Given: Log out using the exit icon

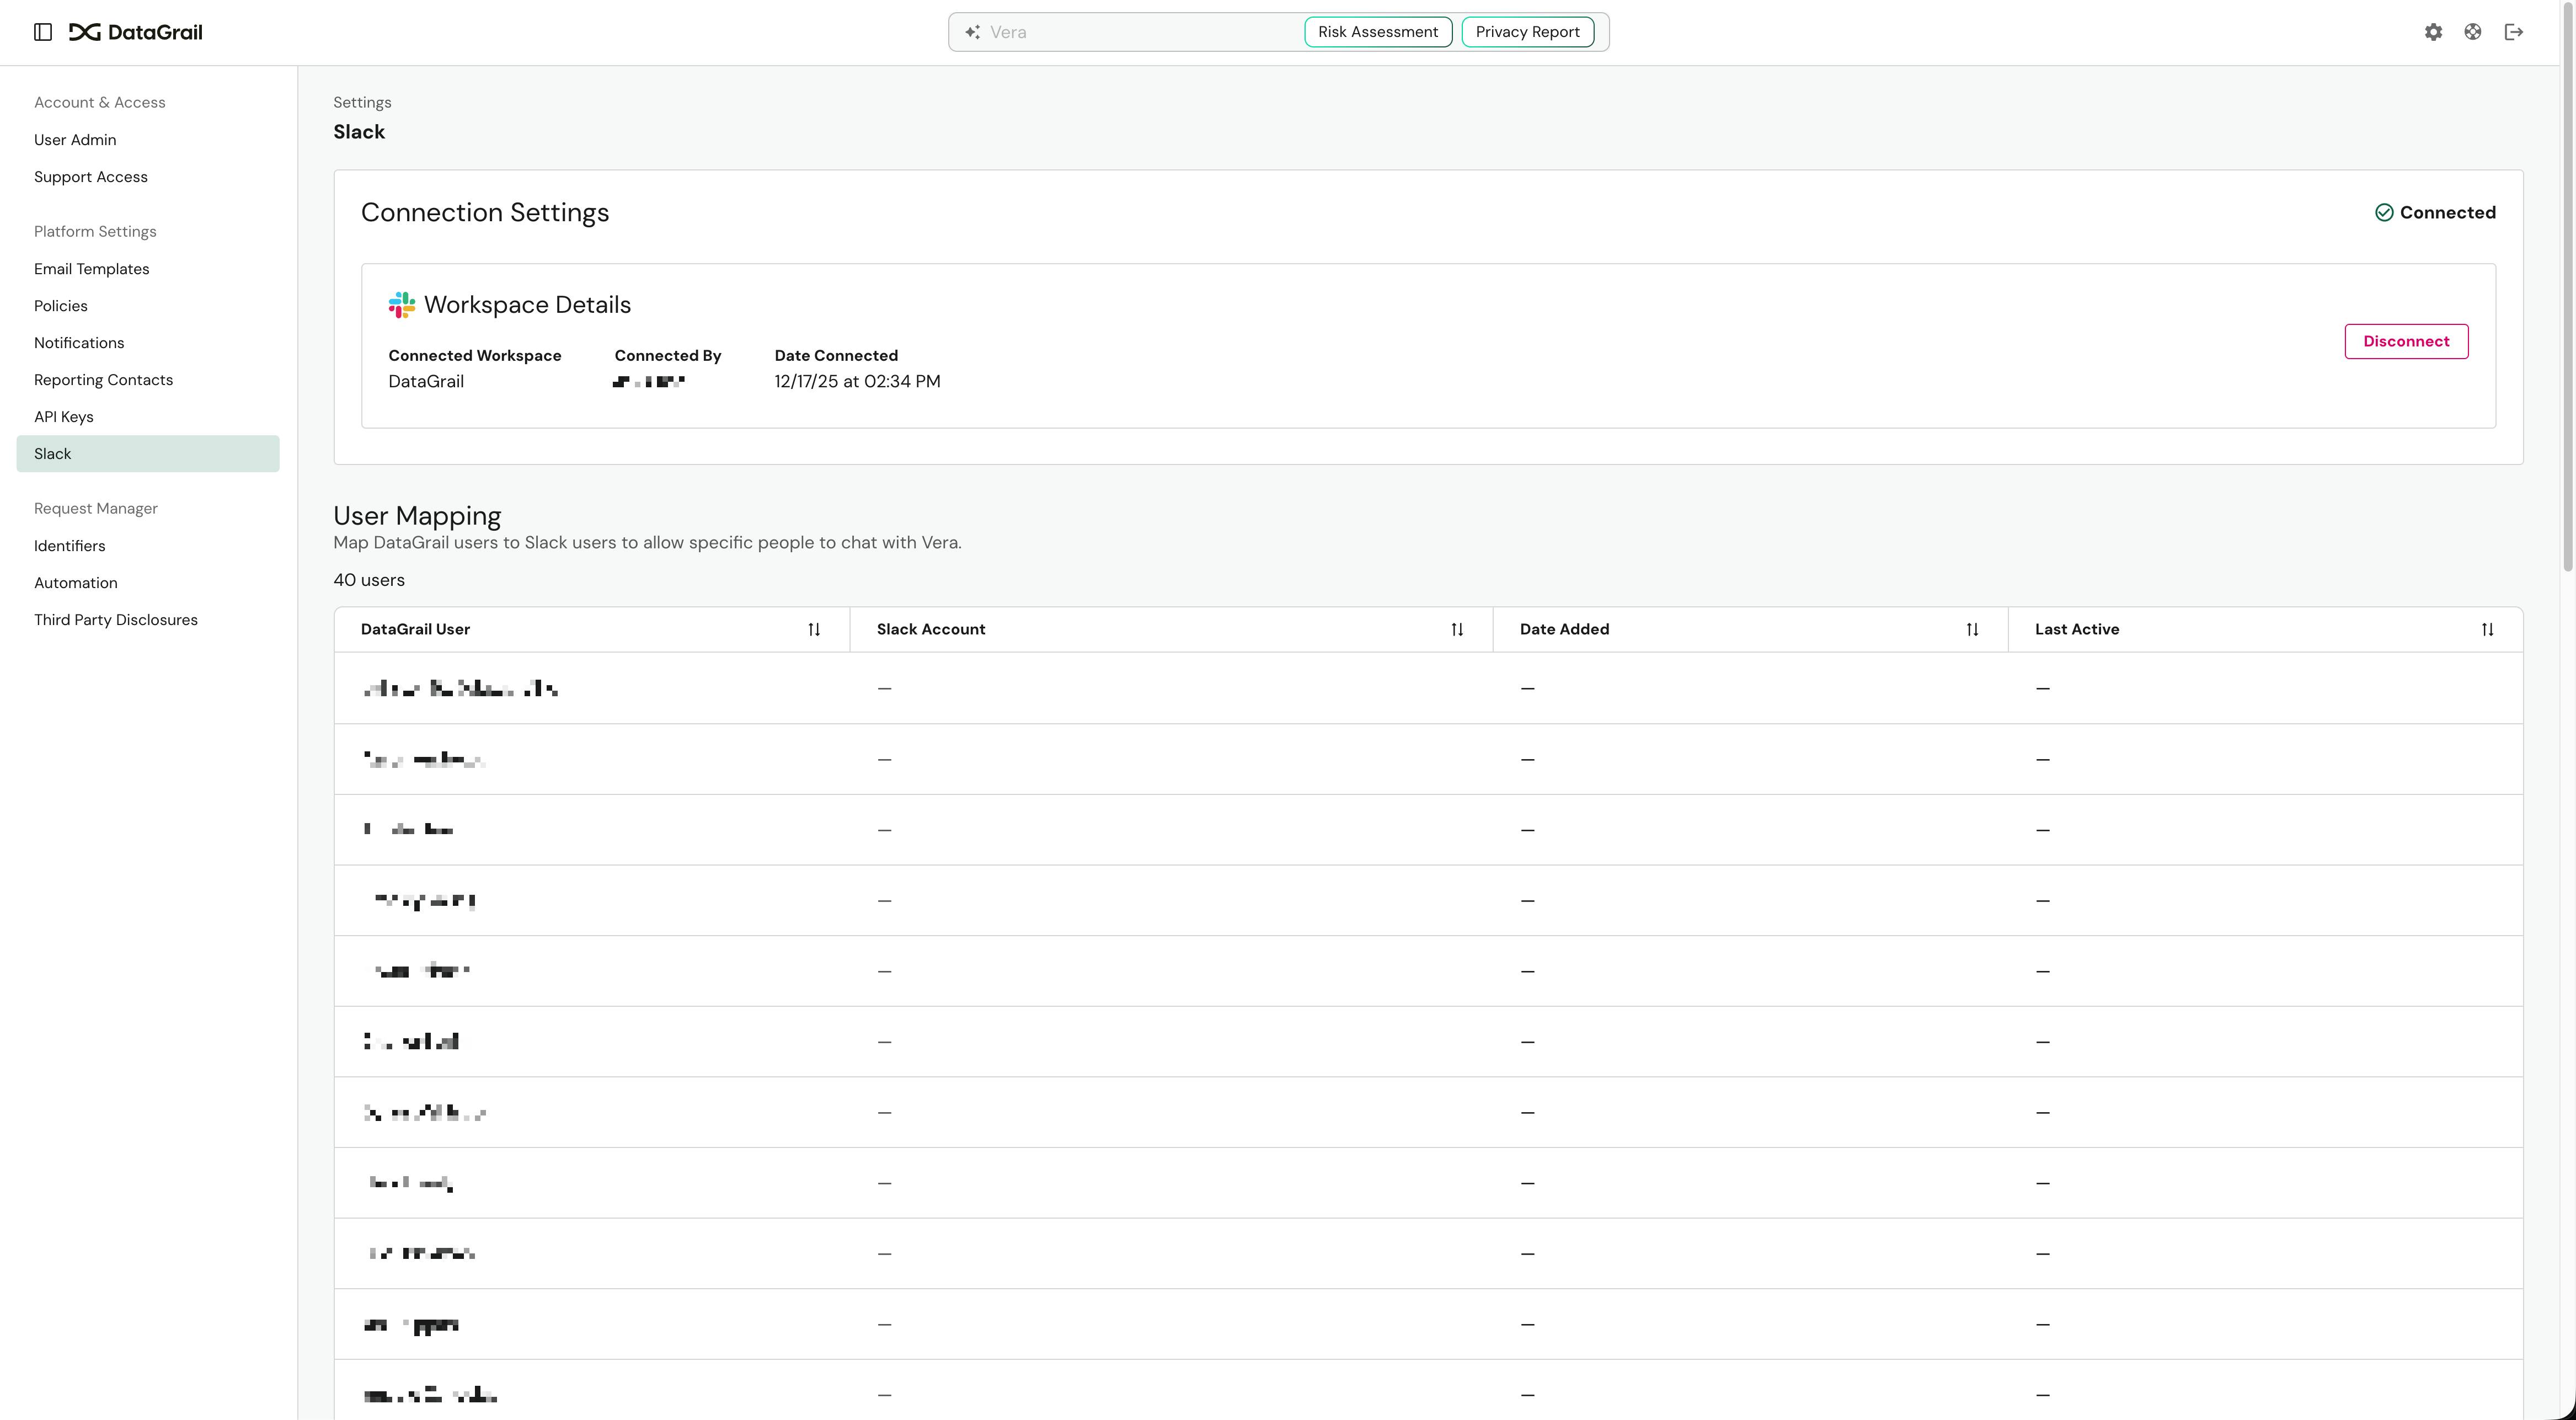Looking at the screenshot, I should click(x=2514, y=32).
